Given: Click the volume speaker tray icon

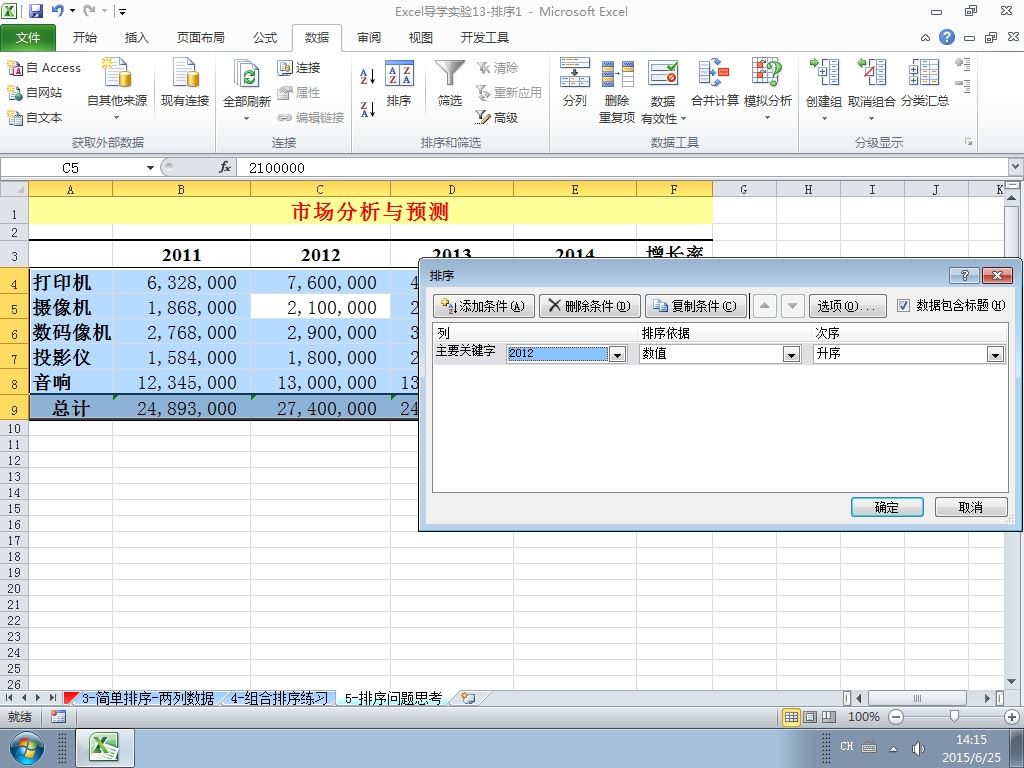Looking at the screenshot, I should point(917,748).
